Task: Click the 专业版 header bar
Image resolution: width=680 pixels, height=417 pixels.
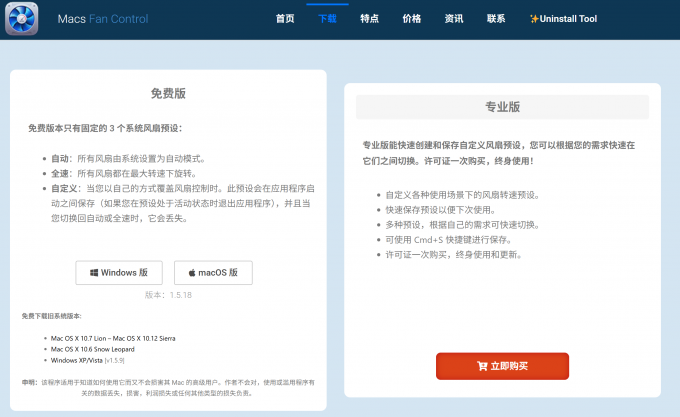Action: 502,107
